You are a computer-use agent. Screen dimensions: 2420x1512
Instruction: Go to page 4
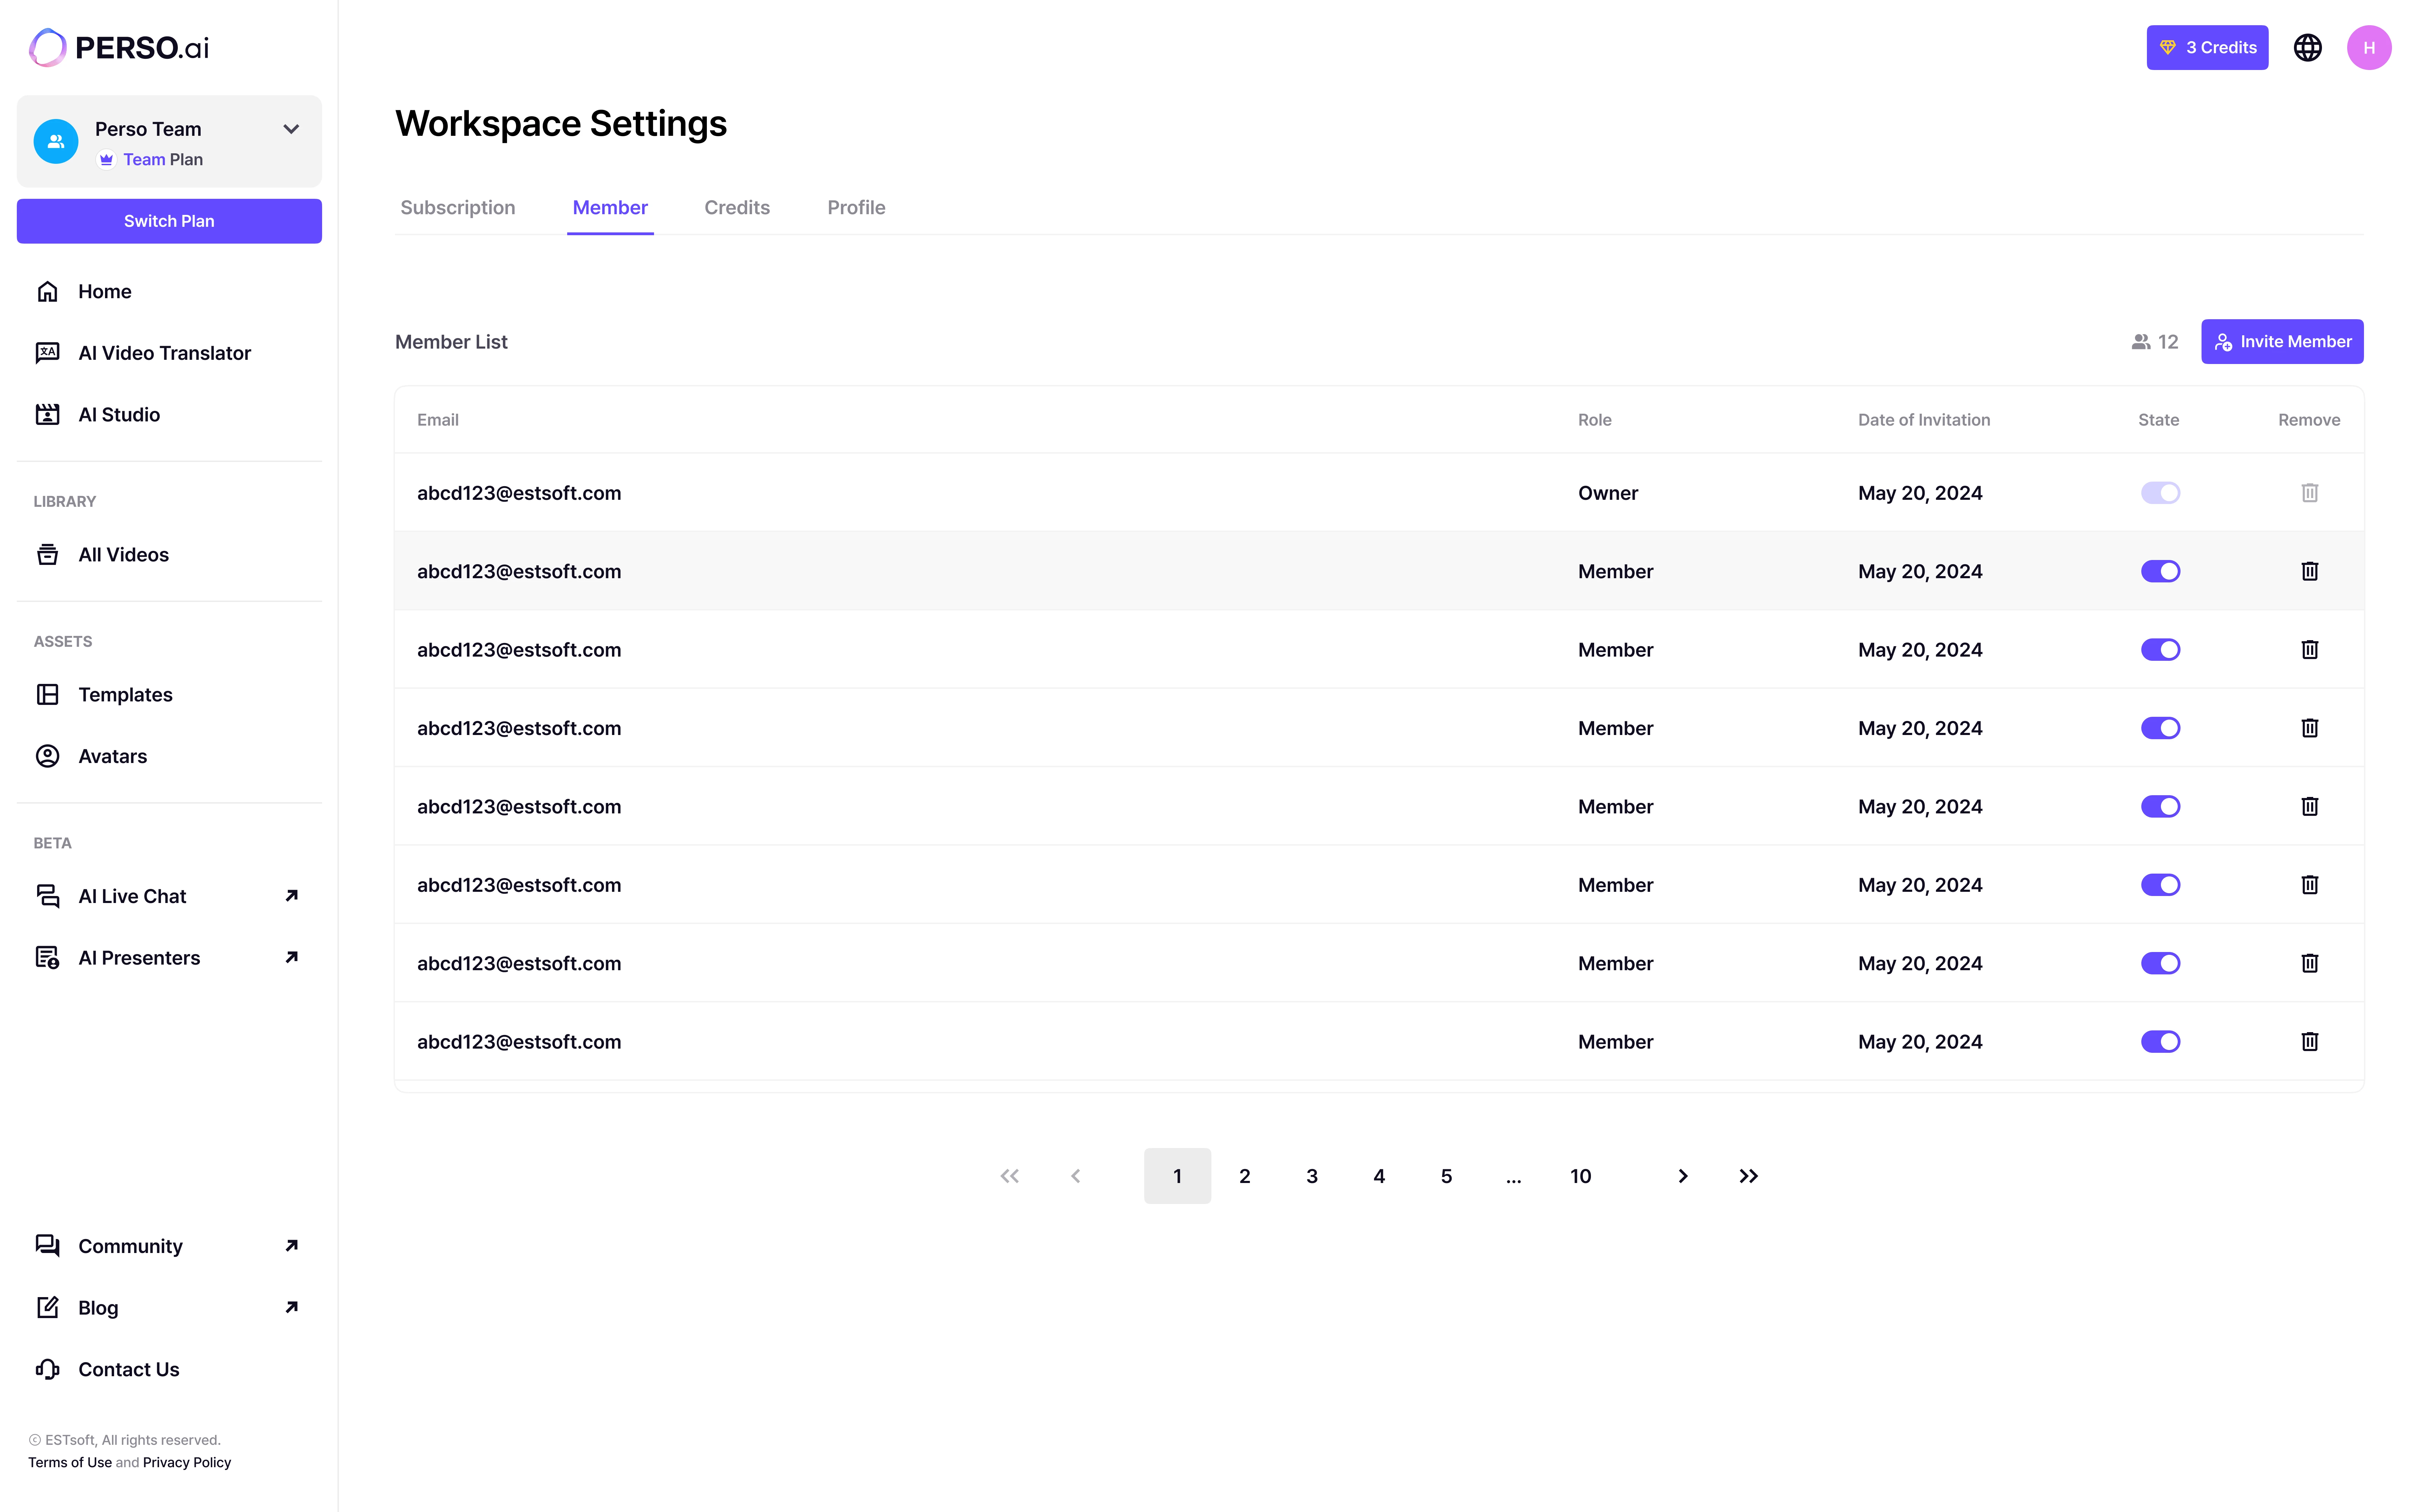[x=1379, y=1176]
